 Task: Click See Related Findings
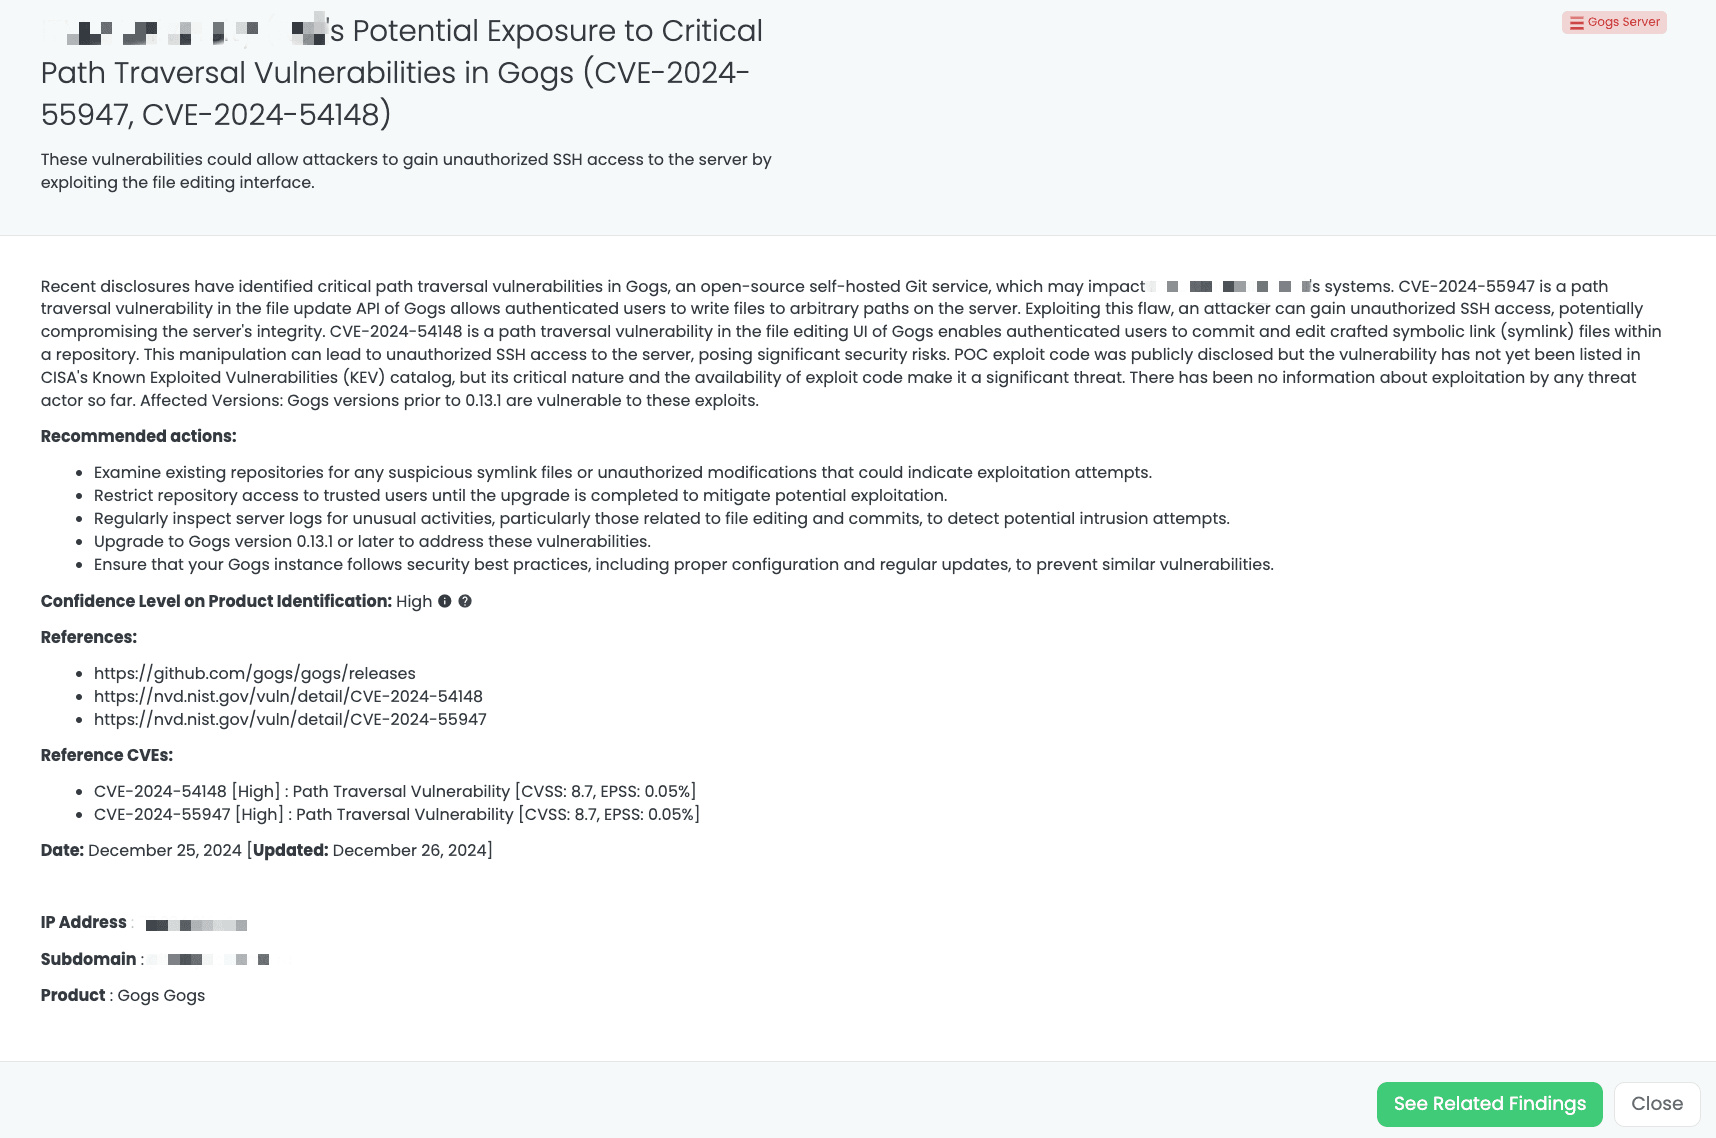[1489, 1104]
